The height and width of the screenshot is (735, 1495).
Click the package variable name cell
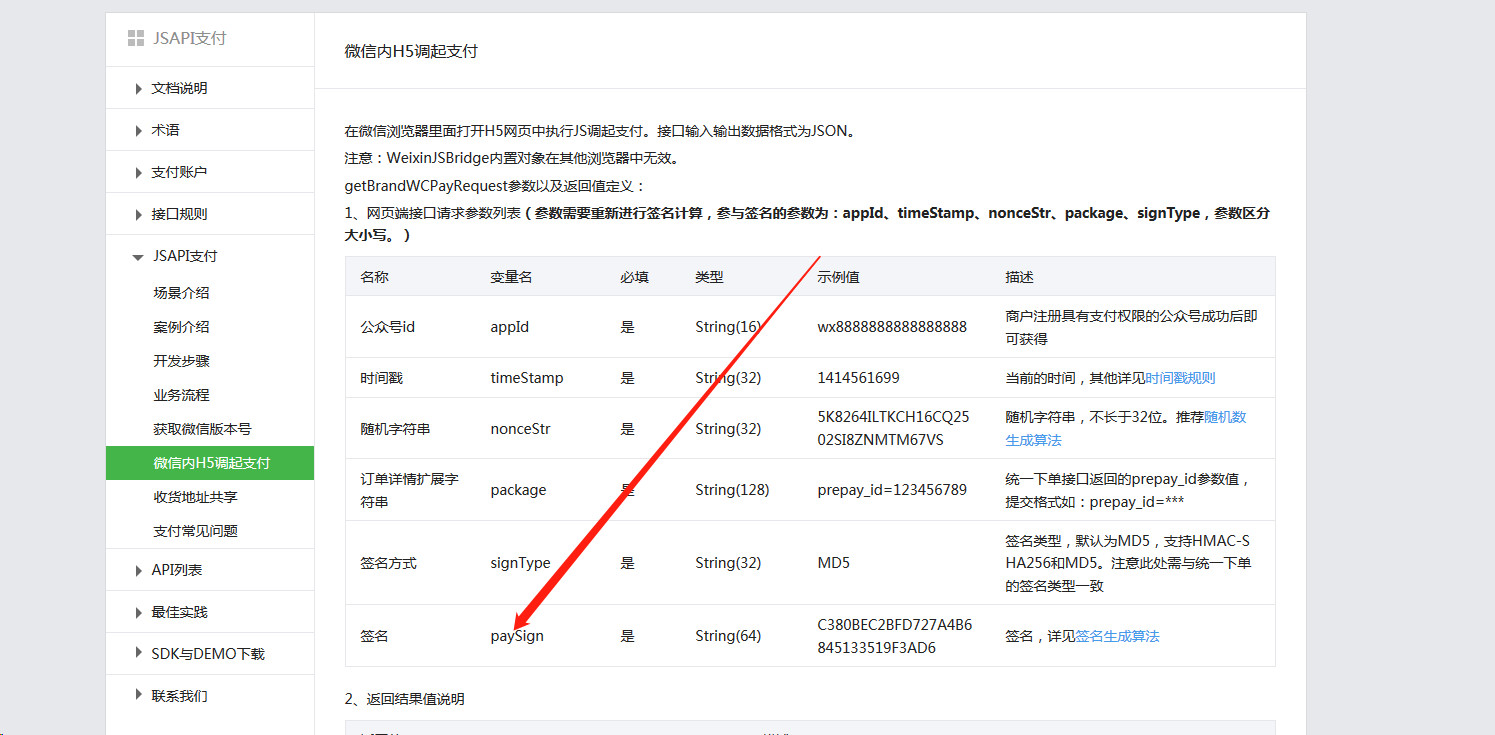(518, 490)
